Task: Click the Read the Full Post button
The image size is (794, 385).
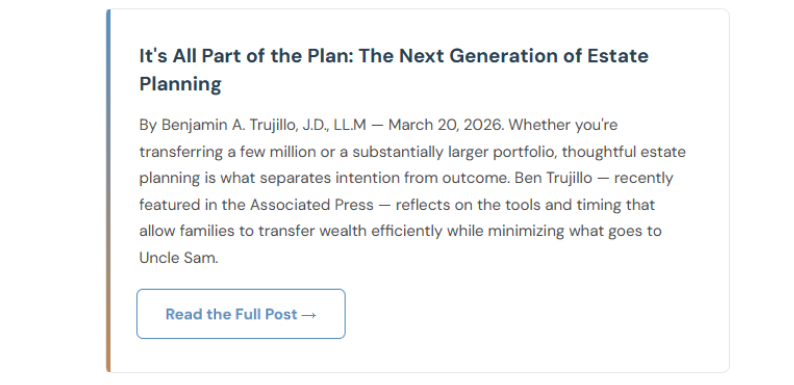Action: 241,314
